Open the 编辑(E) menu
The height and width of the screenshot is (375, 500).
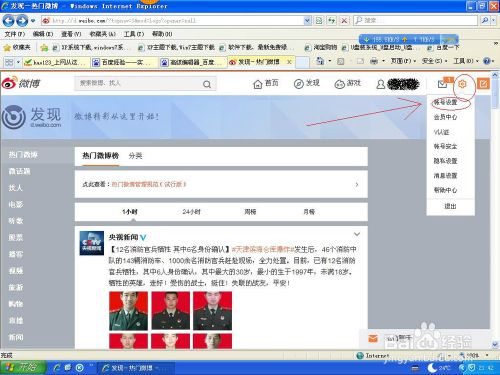click(43, 34)
